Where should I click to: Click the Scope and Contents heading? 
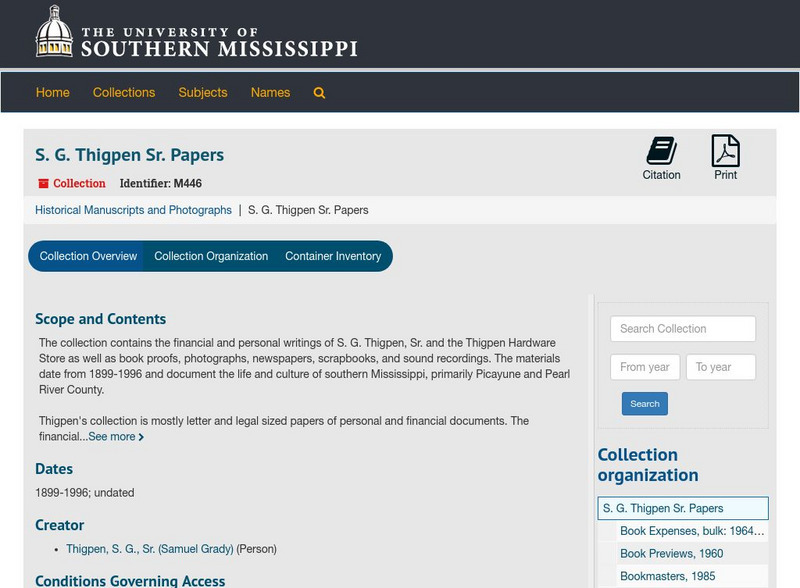click(101, 319)
